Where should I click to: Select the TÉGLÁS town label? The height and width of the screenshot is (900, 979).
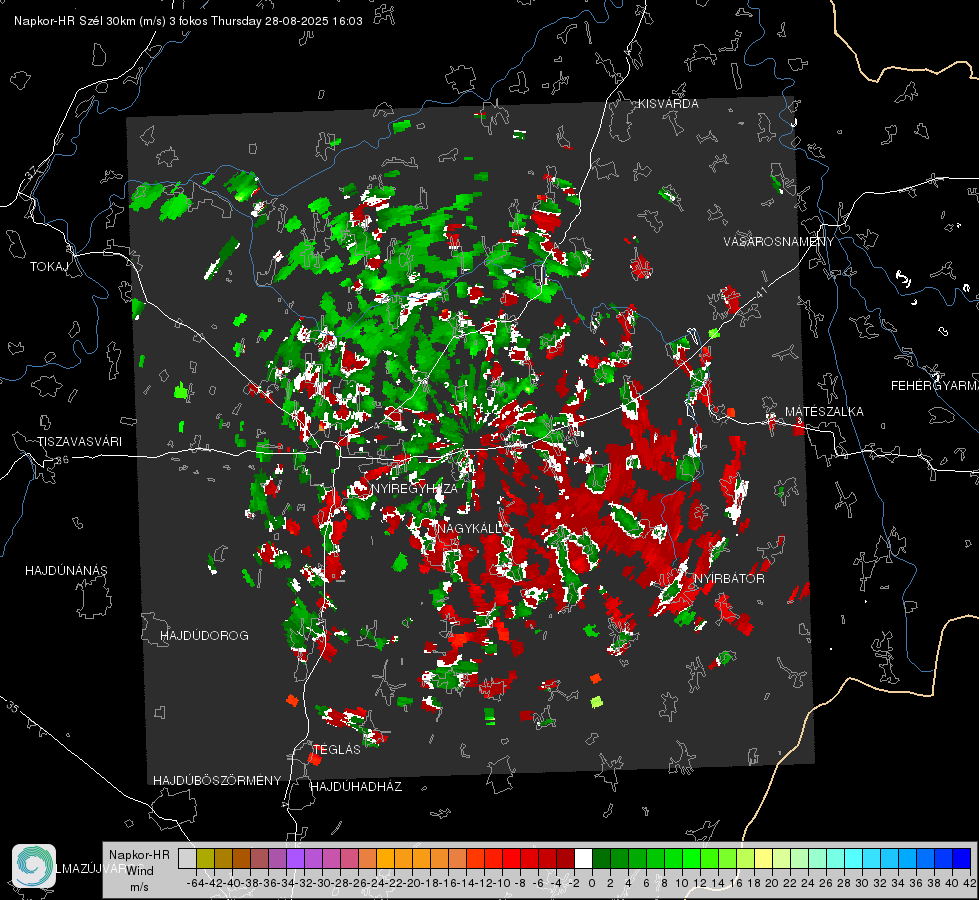pos(337,750)
